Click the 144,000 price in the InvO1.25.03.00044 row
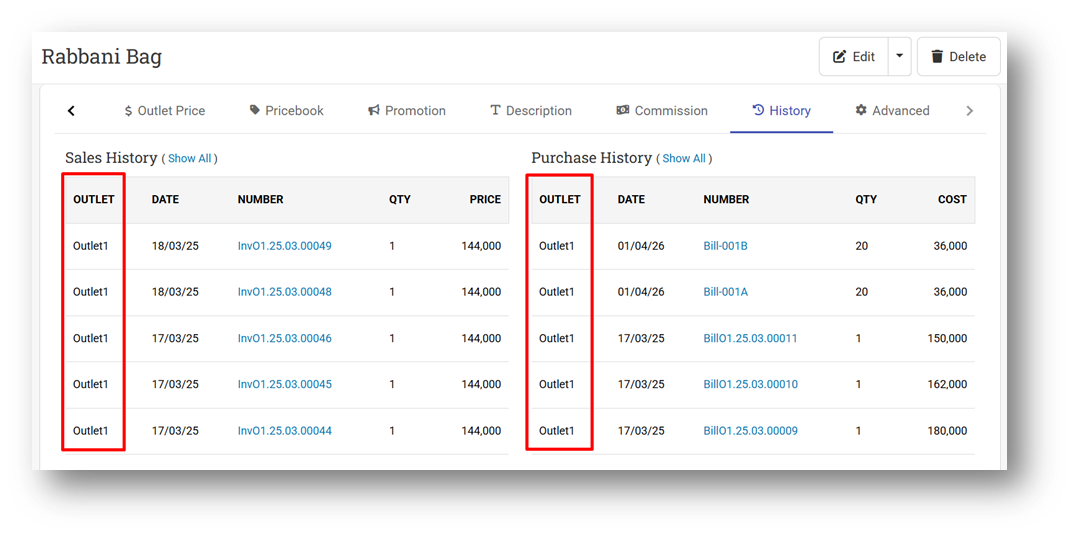This screenshot has width=1072, height=535. [481, 431]
